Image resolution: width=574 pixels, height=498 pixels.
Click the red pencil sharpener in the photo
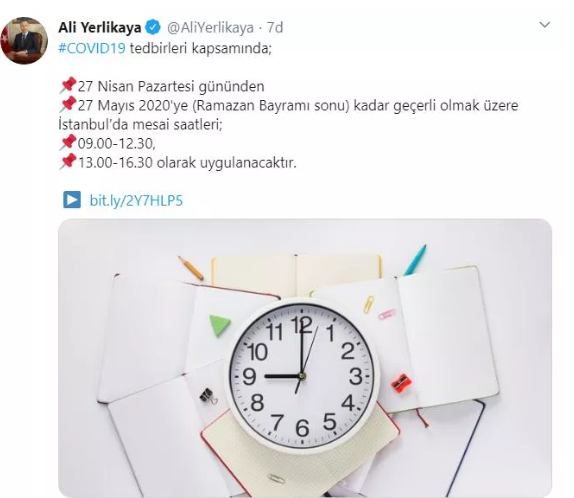401,383
